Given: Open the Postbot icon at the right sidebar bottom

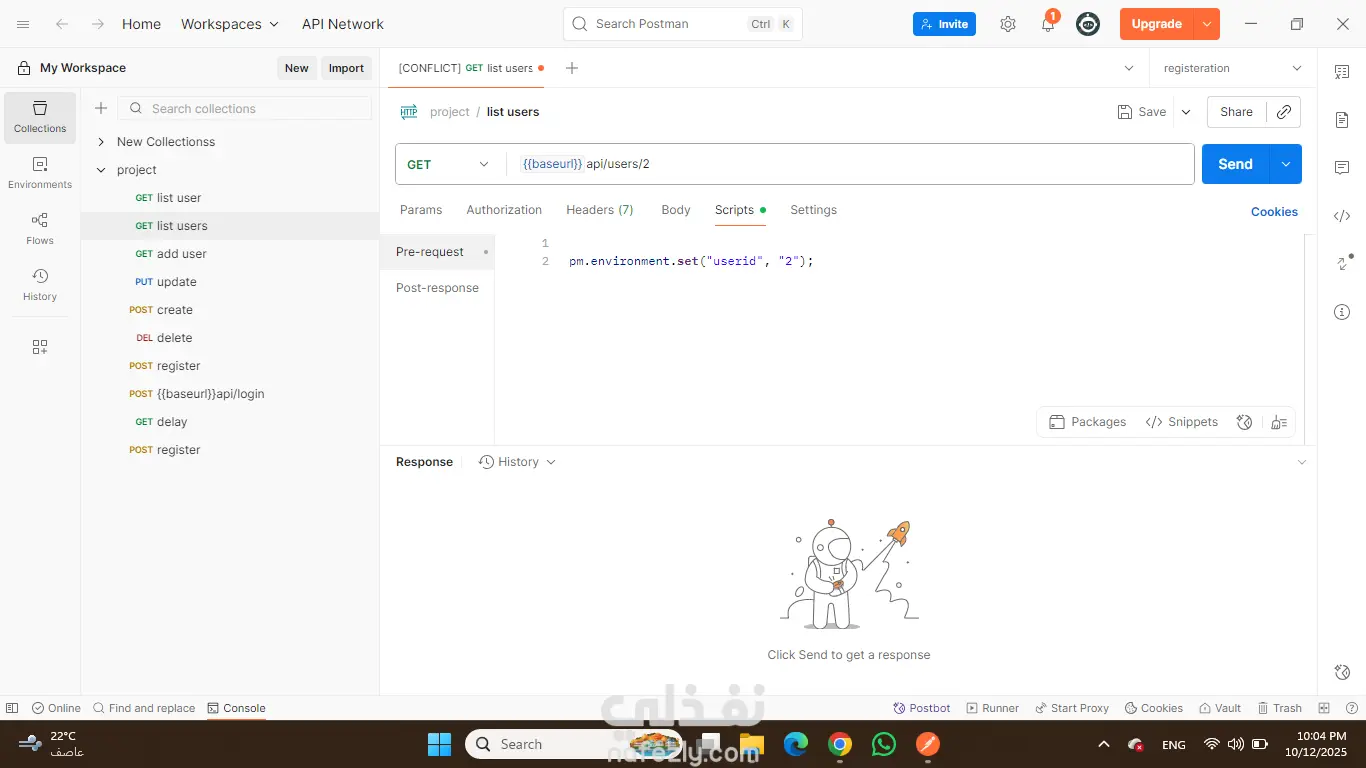Looking at the screenshot, I should pyautogui.click(x=1342, y=672).
